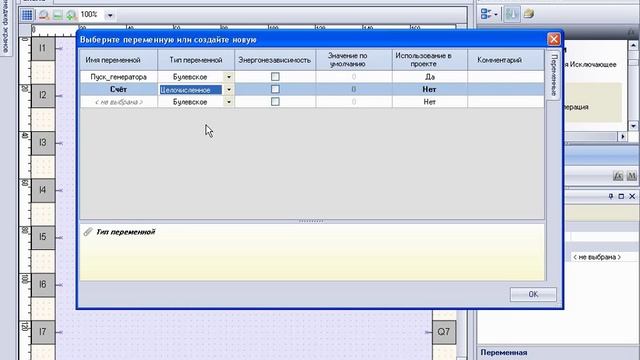Click '< не выбрана >' field in properties panel

pyautogui.click(x=604, y=257)
